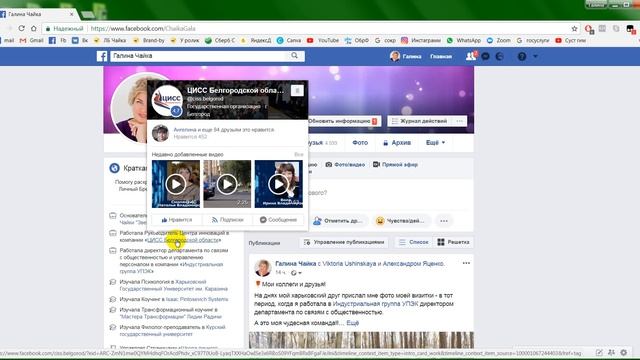The width and height of the screenshot is (640, 360).
Task: Click the browser address bar URL
Action: pyautogui.click(x=143, y=29)
